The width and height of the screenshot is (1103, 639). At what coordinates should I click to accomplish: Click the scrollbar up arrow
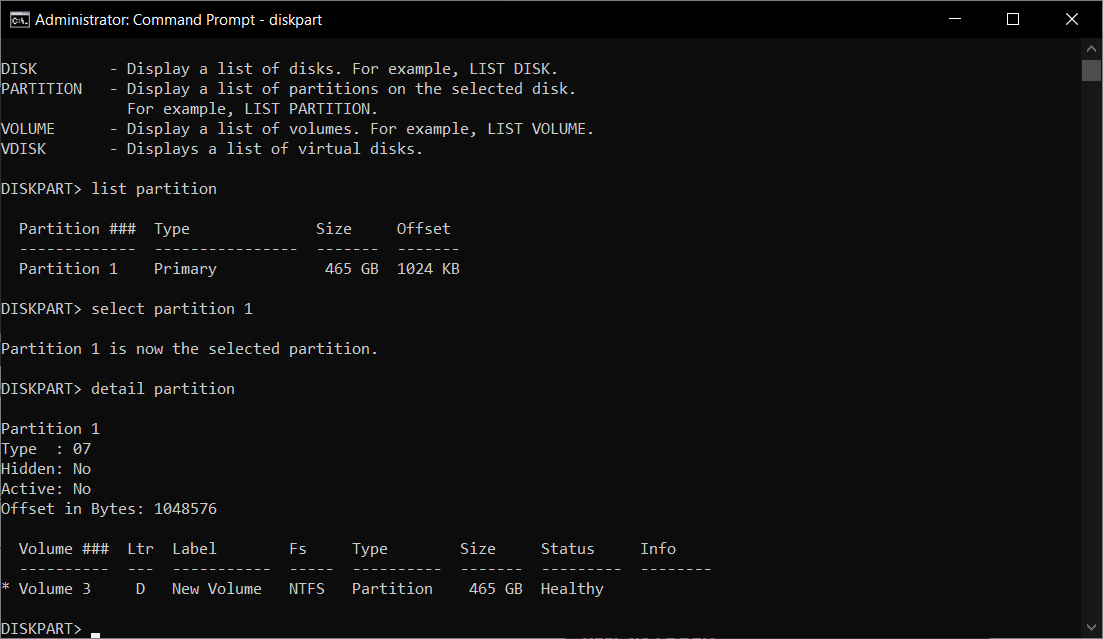1091,49
